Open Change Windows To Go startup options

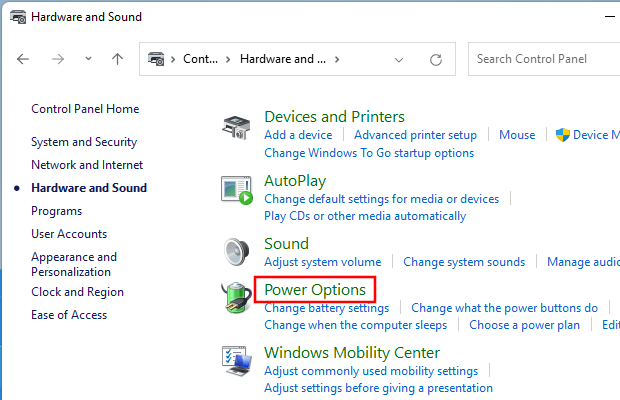(369, 153)
